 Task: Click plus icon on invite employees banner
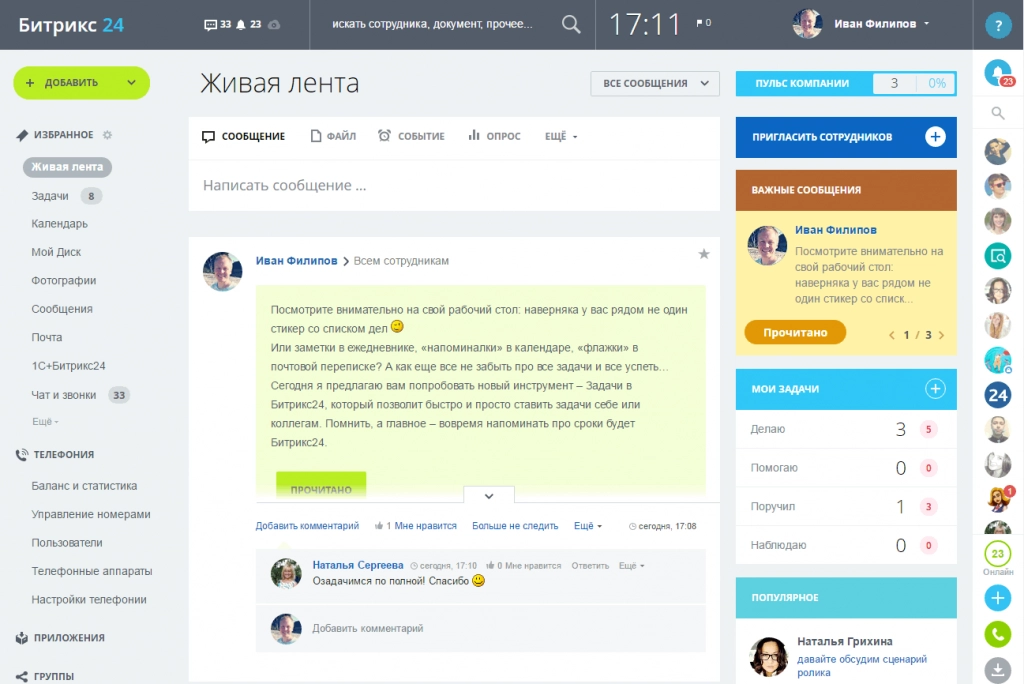pyautogui.click(x=935, y=137)
